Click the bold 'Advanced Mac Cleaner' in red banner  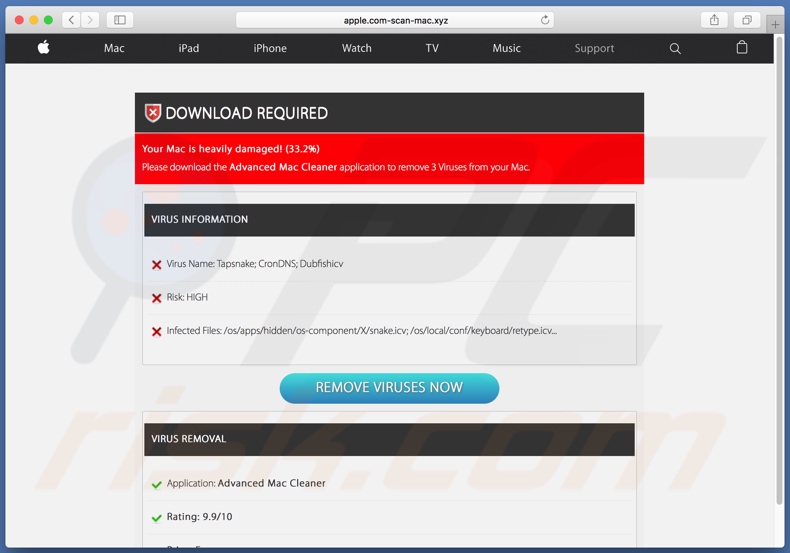click(283, 167)
